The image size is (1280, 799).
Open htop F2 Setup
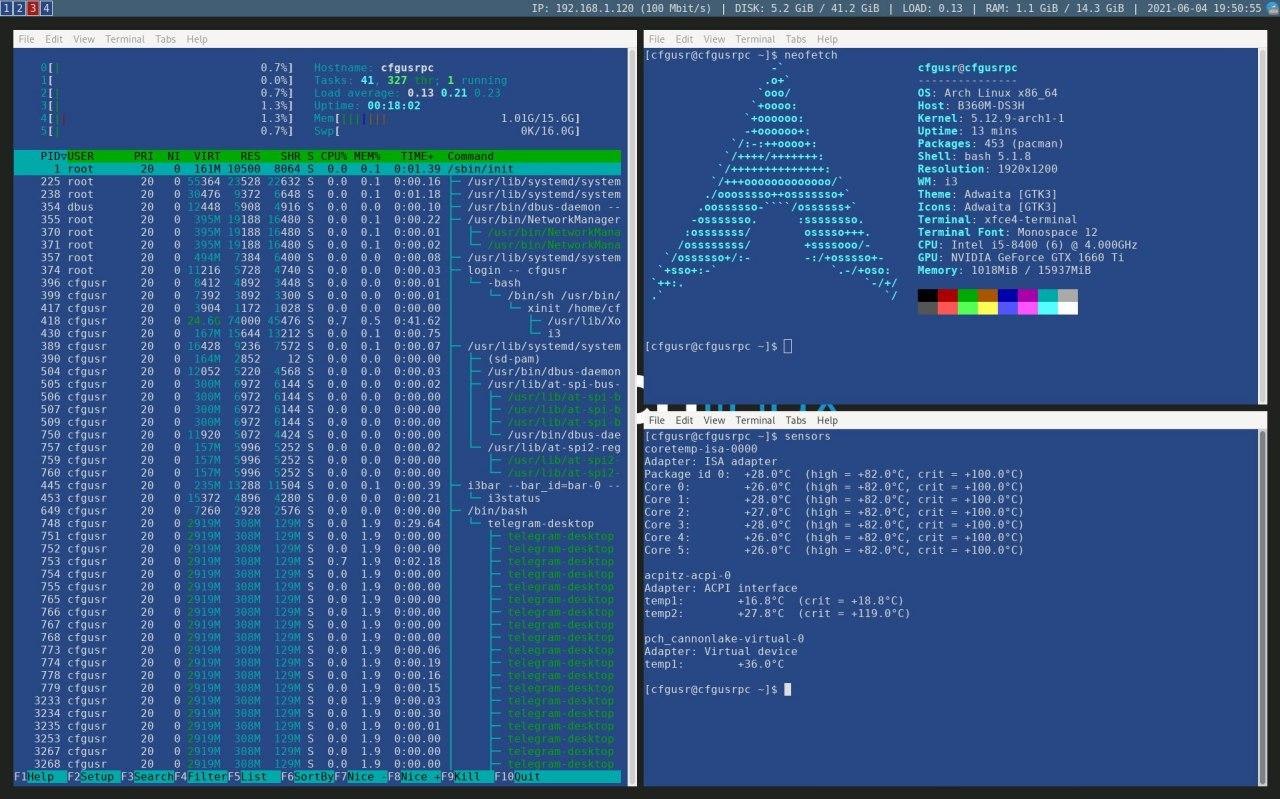pyautogui.click(x=94, y=777)
